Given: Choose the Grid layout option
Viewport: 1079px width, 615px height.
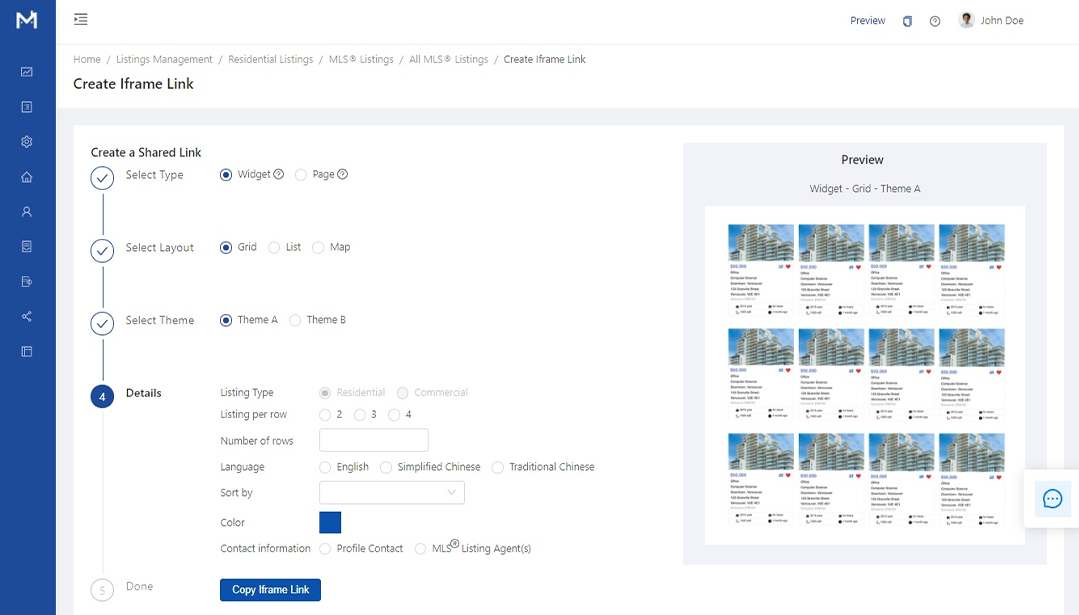Looking at the screenshot, I should 226,248.
